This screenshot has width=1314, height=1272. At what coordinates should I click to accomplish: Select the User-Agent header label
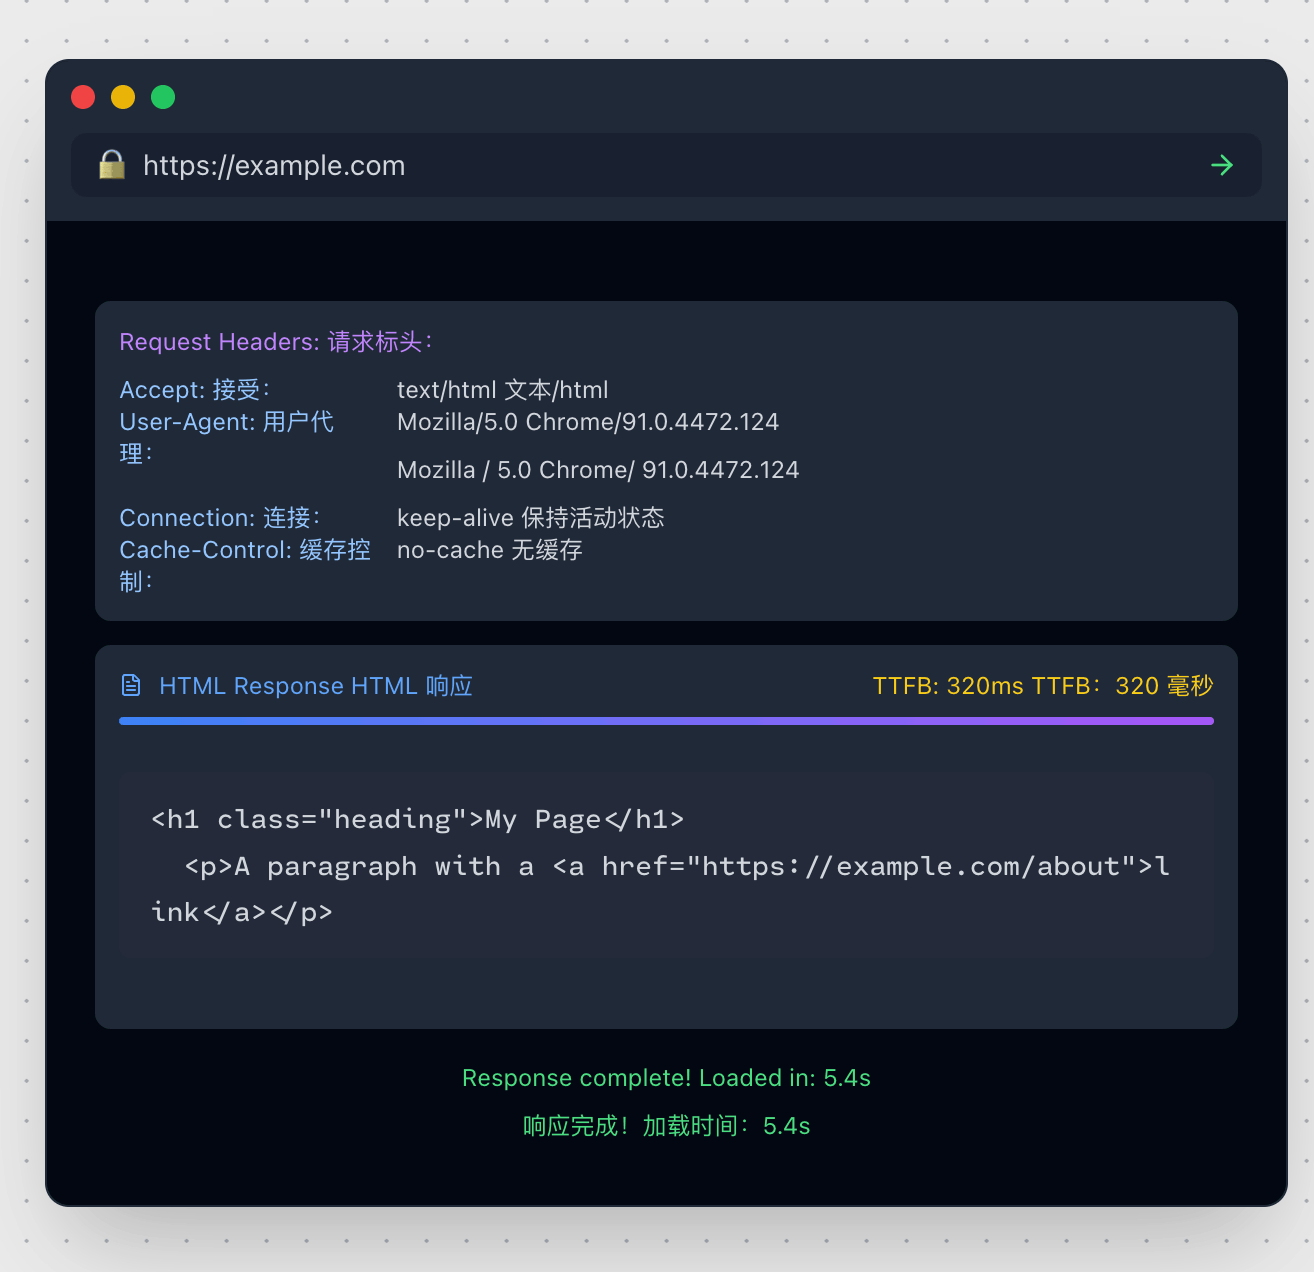coord(227,422)
